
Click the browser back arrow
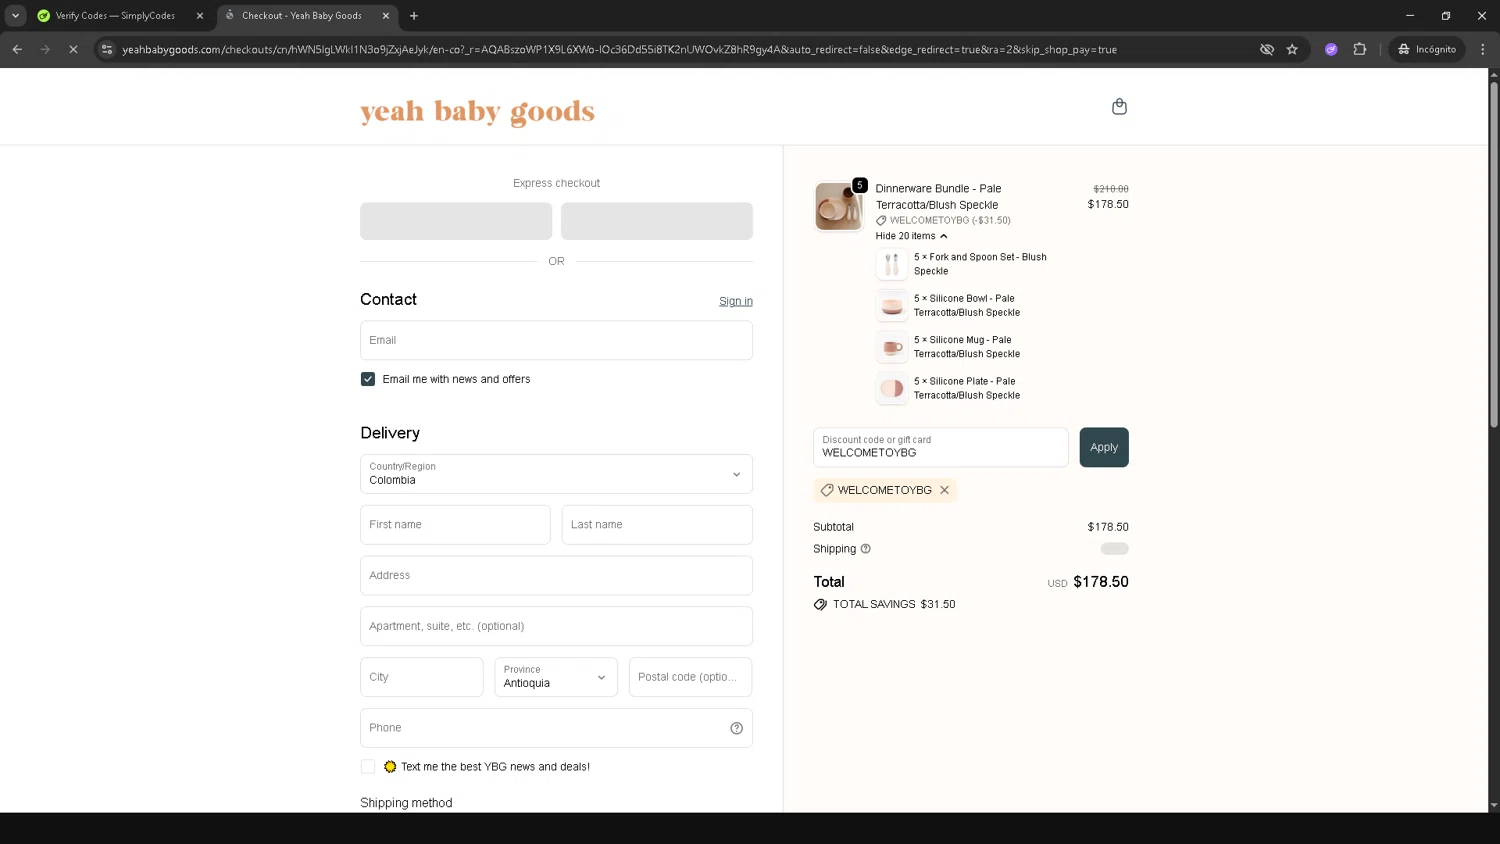pyautogui.click(x=17, y=49)
